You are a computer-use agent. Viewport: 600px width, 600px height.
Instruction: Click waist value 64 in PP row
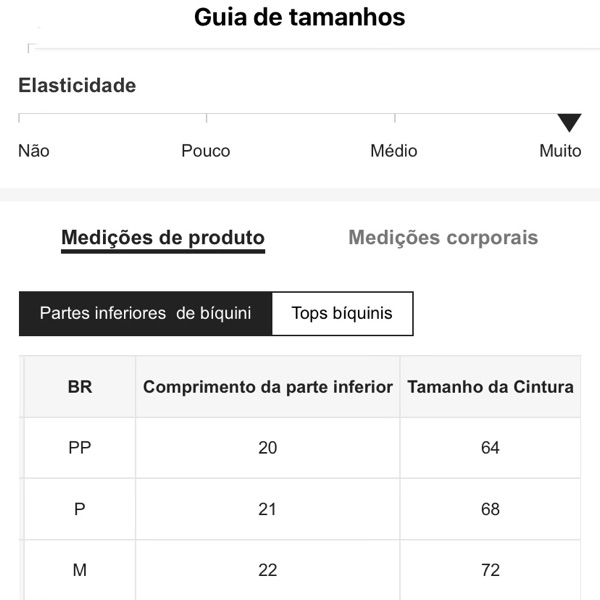[490, 448]
